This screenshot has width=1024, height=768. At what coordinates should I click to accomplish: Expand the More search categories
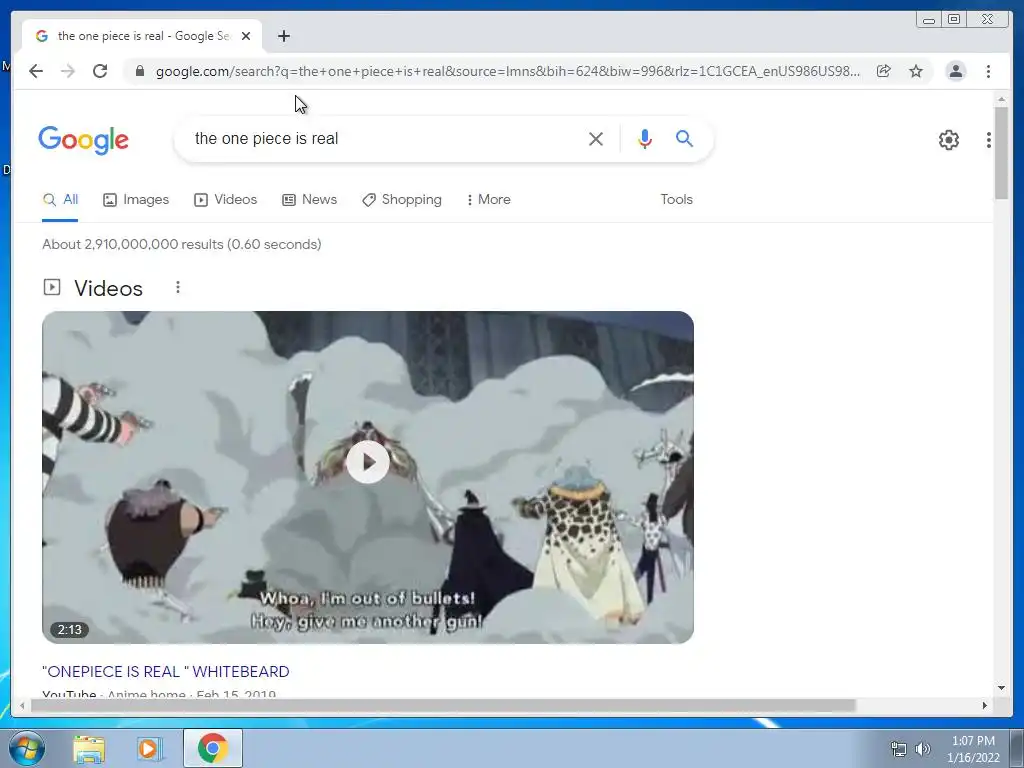(x=488, y=200)
